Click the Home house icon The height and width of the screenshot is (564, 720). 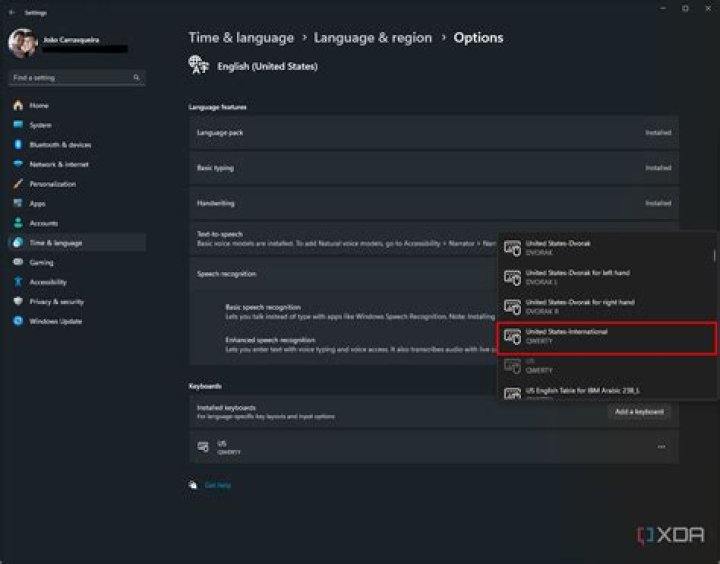click(18, 105)
